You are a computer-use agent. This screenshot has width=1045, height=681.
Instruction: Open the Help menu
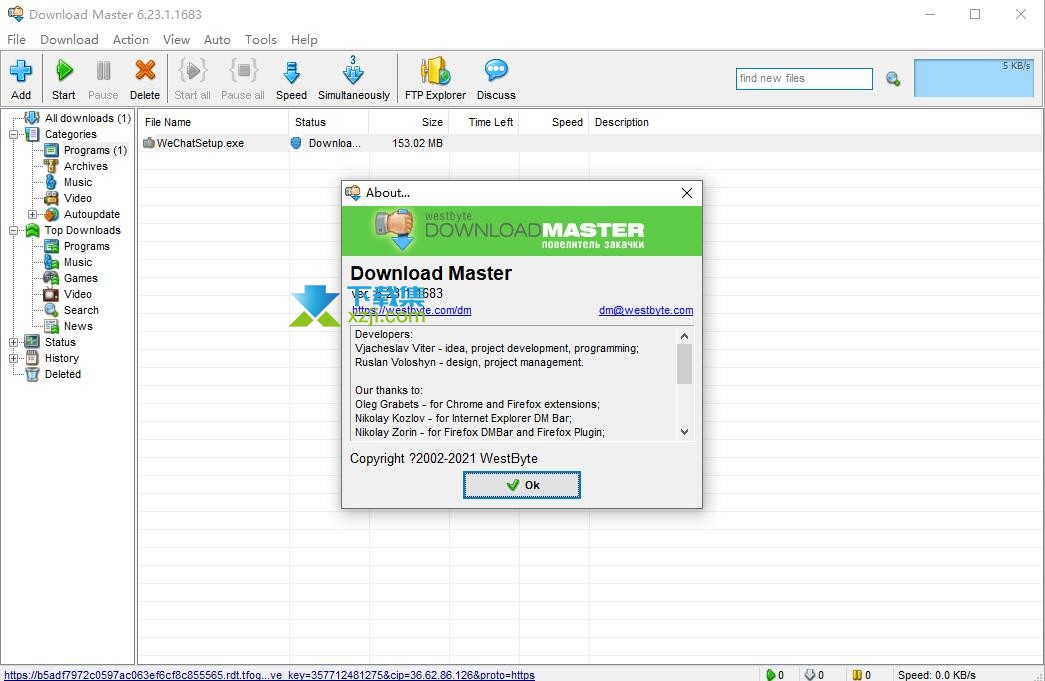[304, 39]
